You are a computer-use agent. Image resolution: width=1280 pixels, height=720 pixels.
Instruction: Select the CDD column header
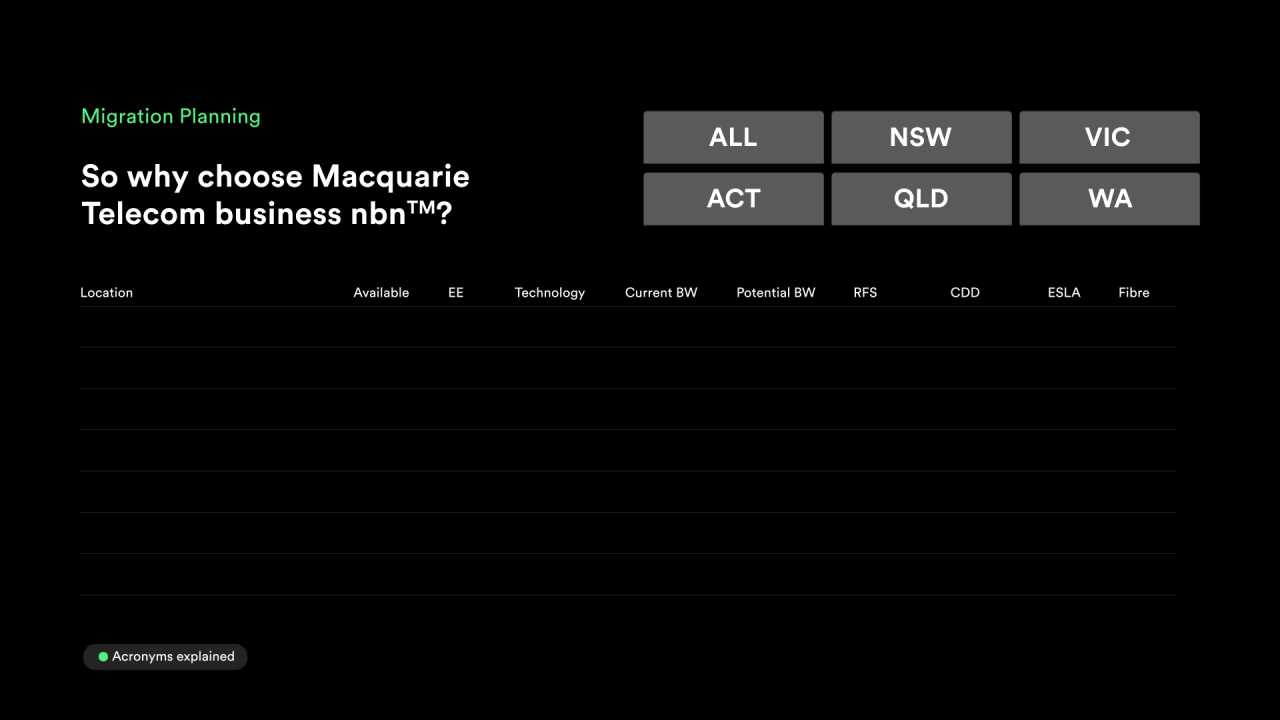[x=965, y=292]
